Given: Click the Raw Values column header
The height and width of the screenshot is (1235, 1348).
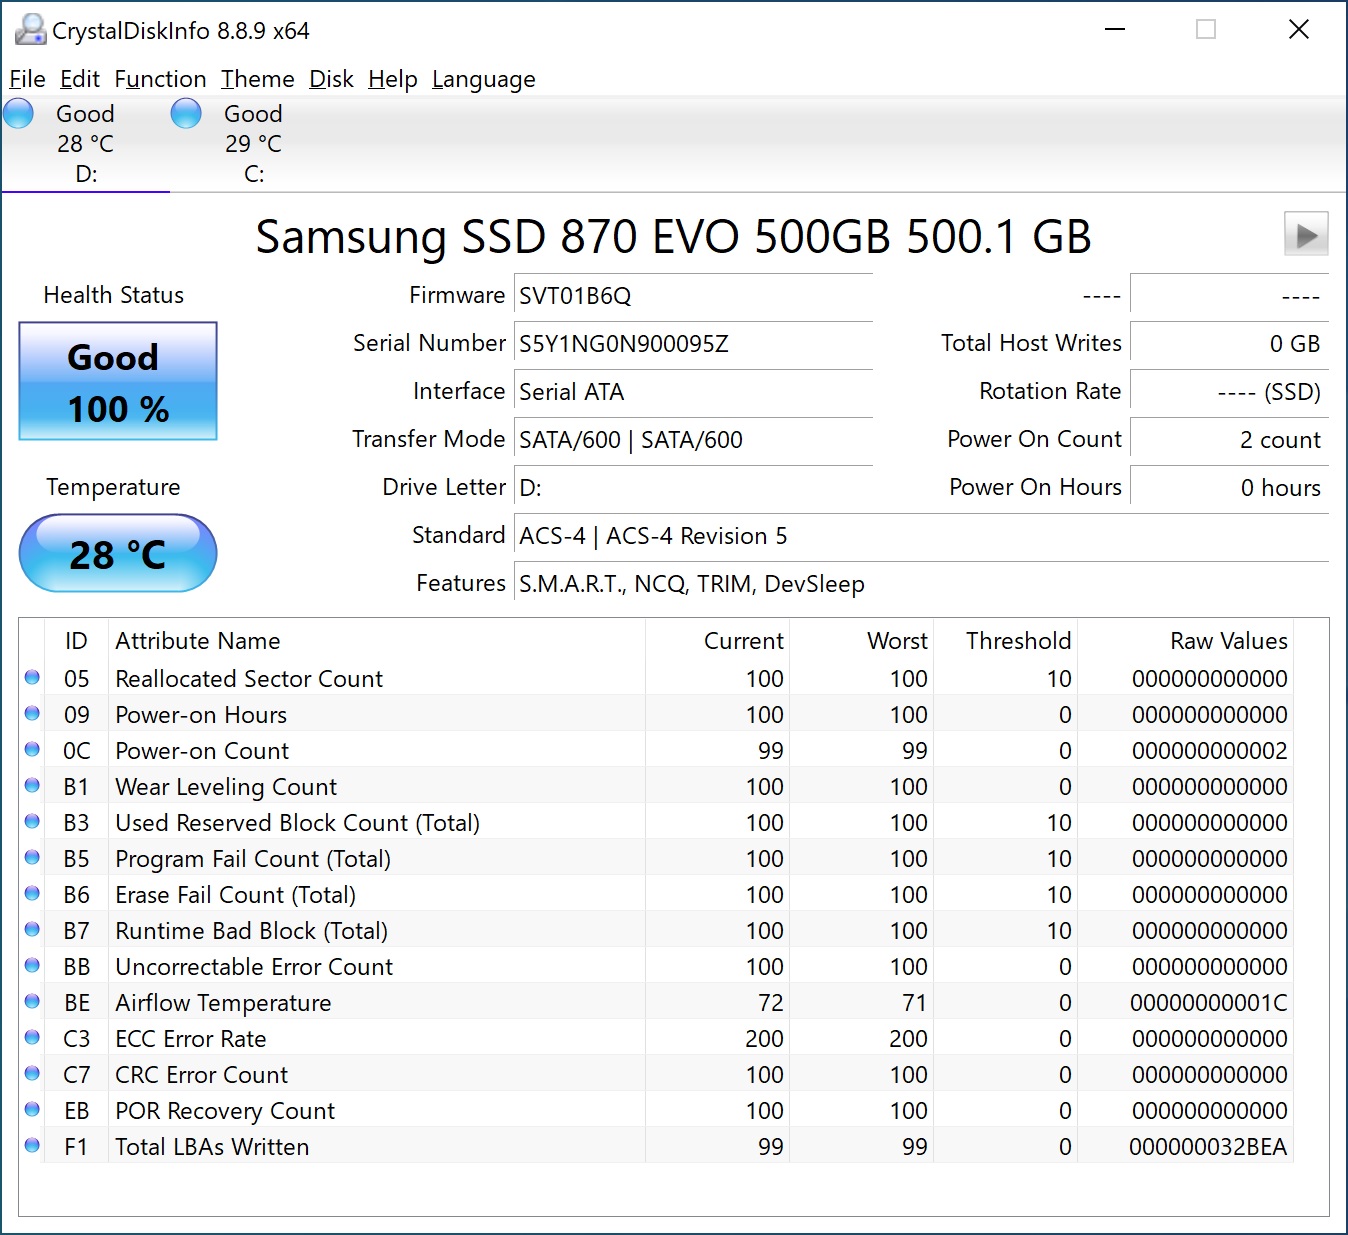Looking at the screenshot, I should (x=1229, y=641).
